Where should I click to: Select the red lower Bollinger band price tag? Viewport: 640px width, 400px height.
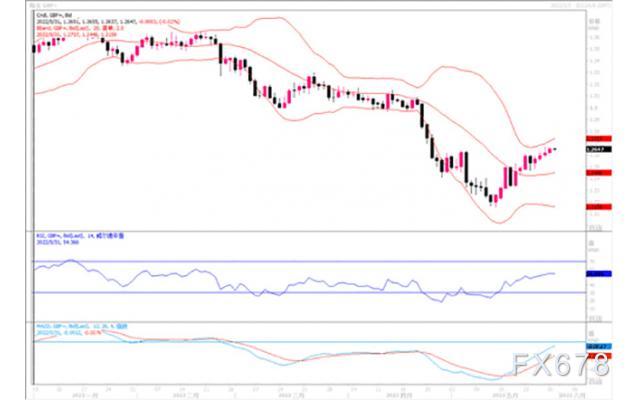599,207
